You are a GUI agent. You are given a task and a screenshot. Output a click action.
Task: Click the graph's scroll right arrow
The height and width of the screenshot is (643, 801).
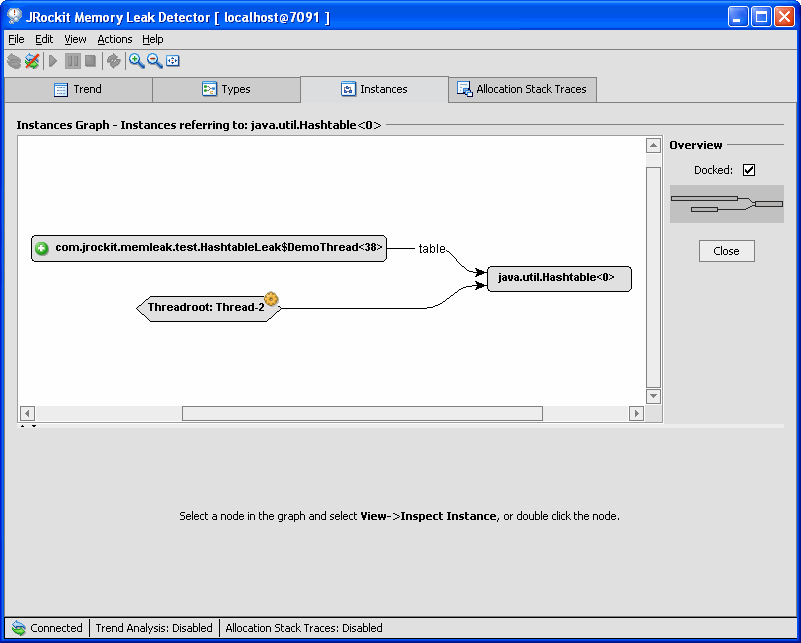coord(636,413)
